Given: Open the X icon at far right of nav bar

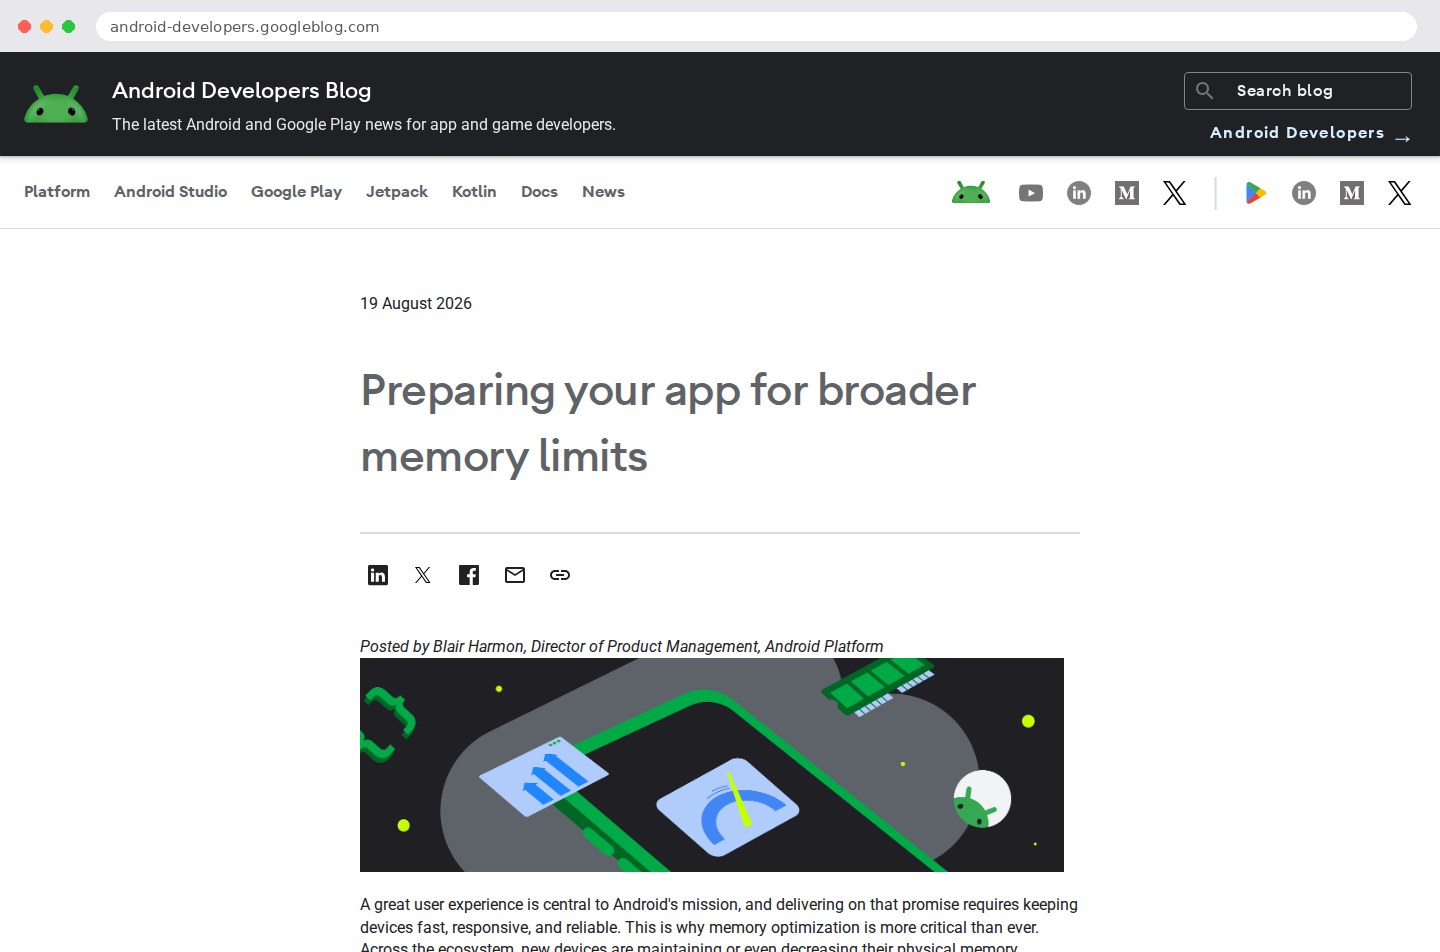Looking at the screenshot, I should 1400,193.
